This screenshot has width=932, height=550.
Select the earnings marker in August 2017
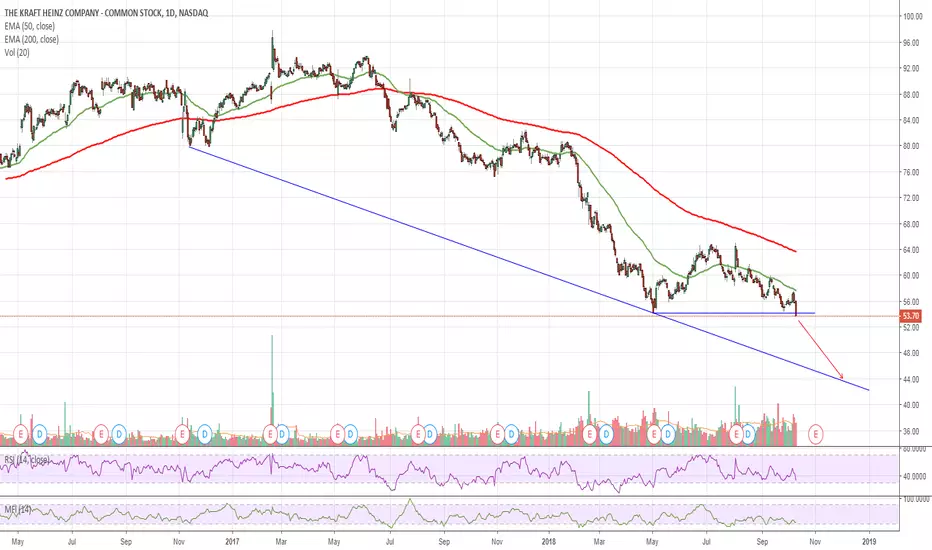418,434
